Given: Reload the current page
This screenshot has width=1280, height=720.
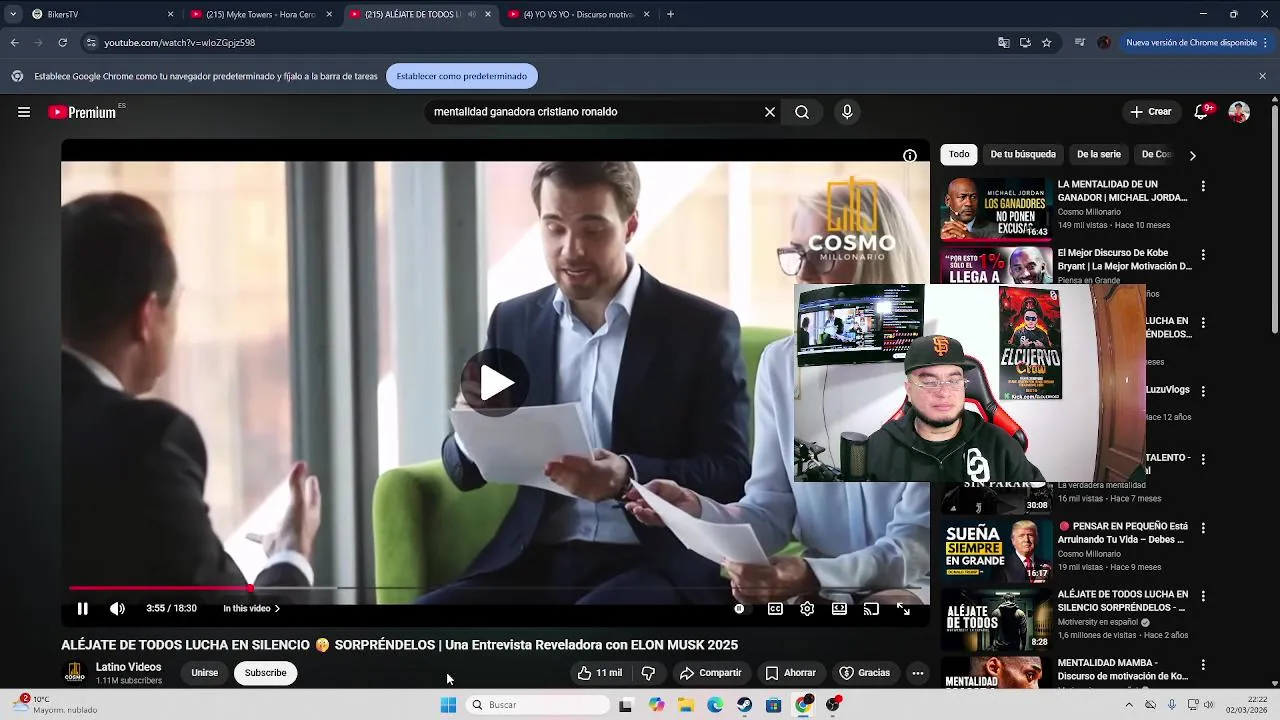Looking at the screenshot, I should coord(62,43).
